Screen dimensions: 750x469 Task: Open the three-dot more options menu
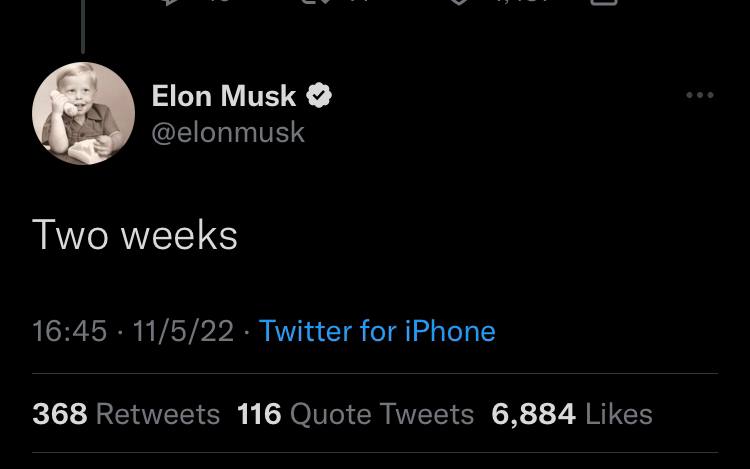point(700,95)
